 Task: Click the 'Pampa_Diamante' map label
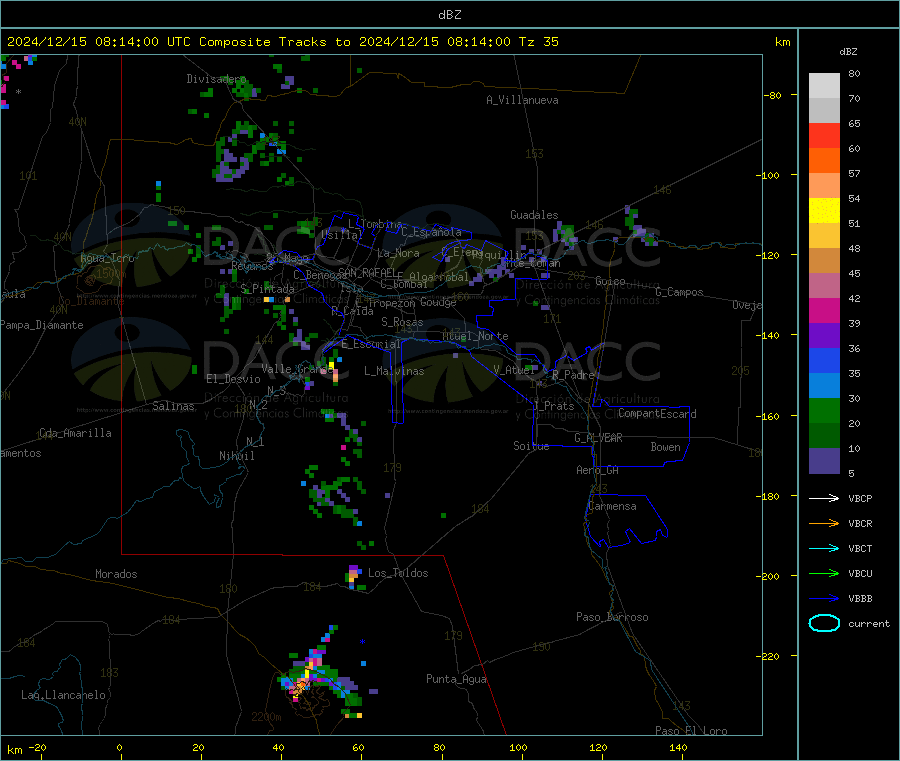[x=42, y=325]
